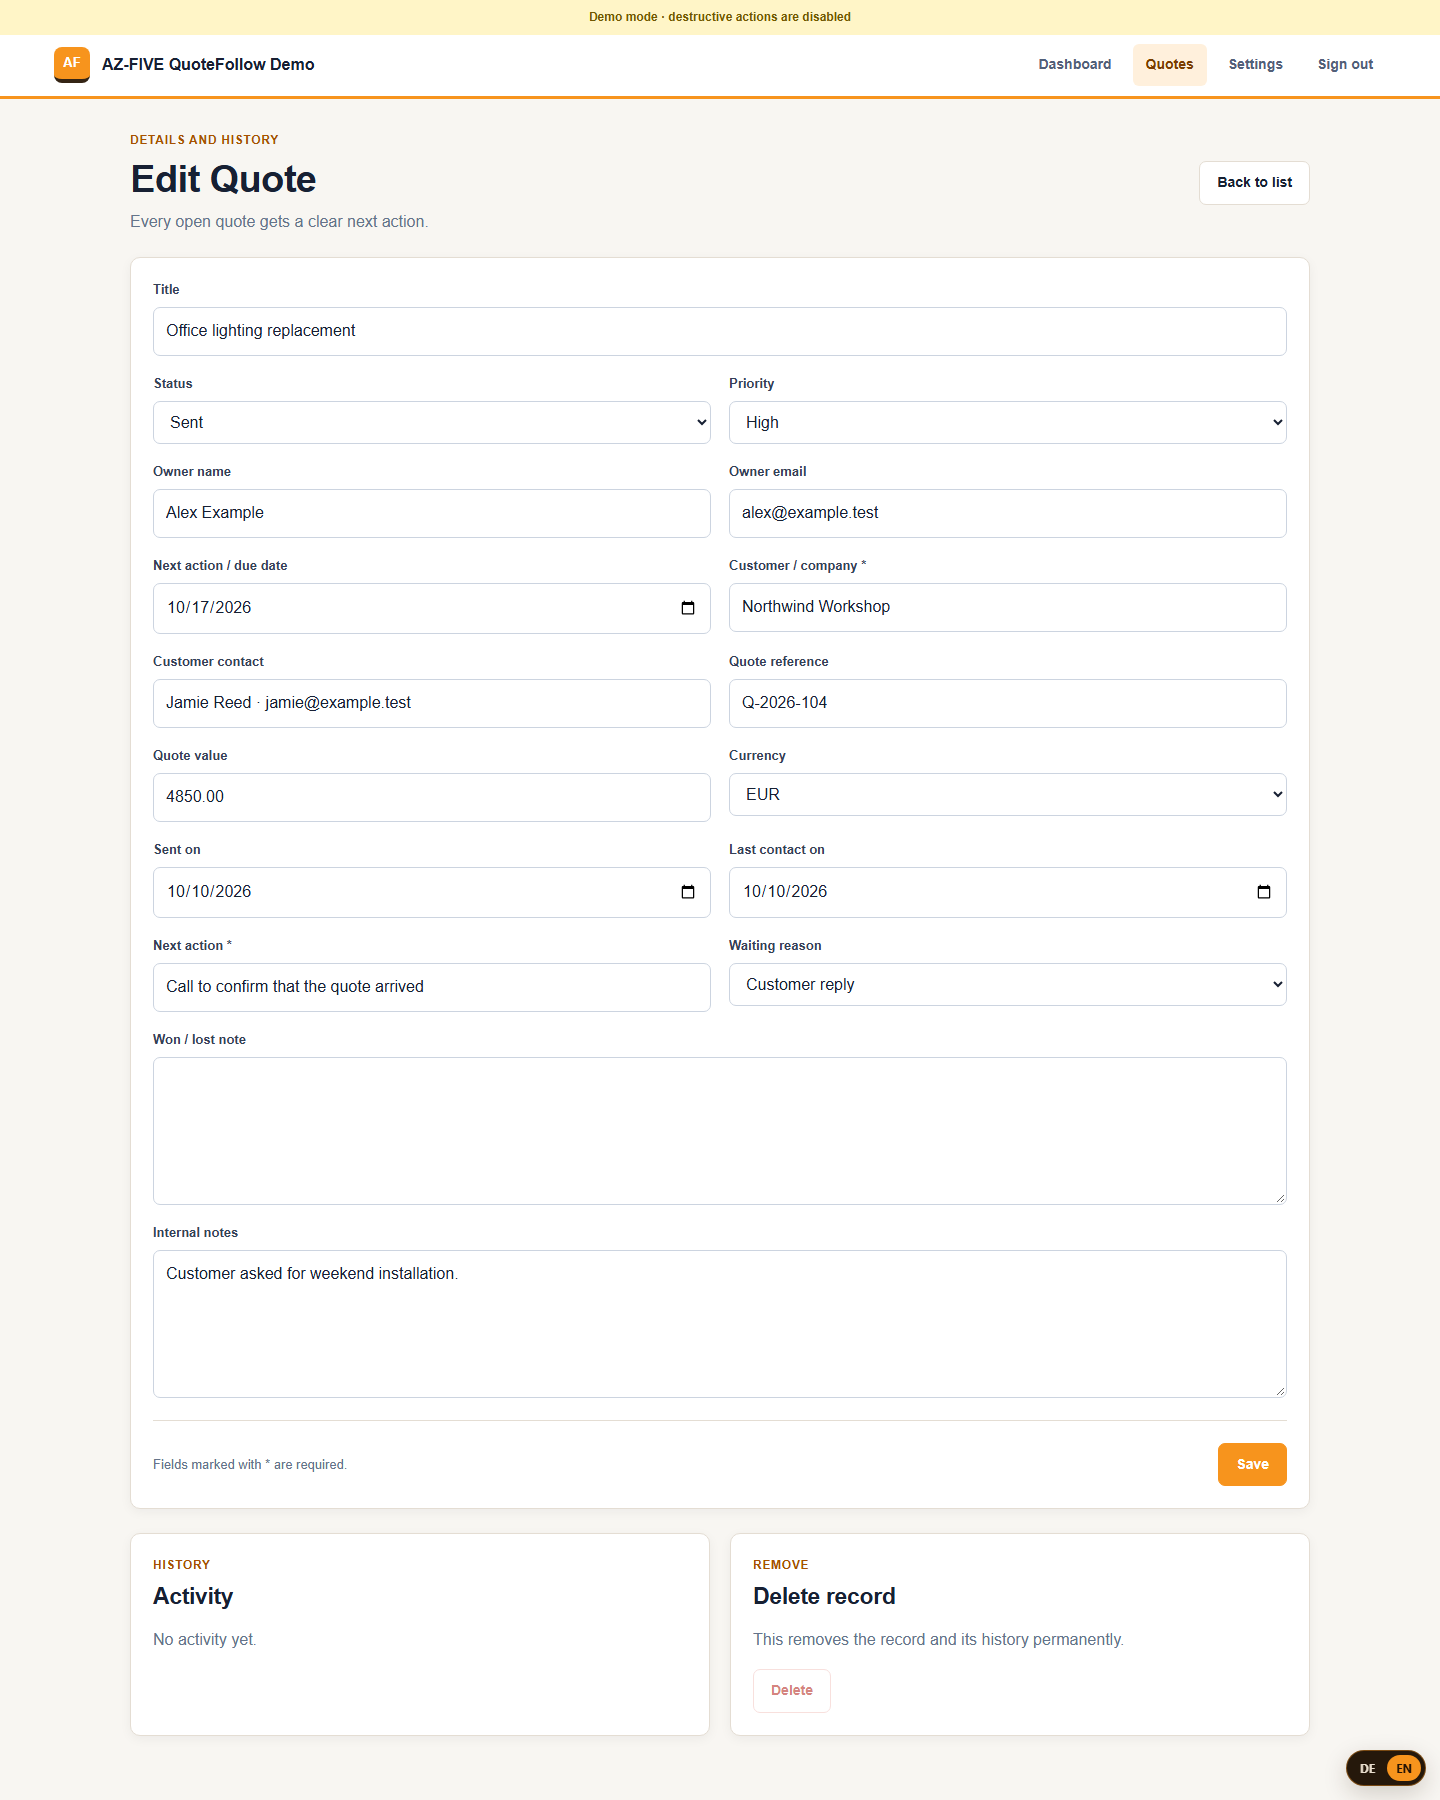This screenshot has width=1440, height=1800.
Task: Go to the Dashboard nav item
Action: (x=1075, y=65)
